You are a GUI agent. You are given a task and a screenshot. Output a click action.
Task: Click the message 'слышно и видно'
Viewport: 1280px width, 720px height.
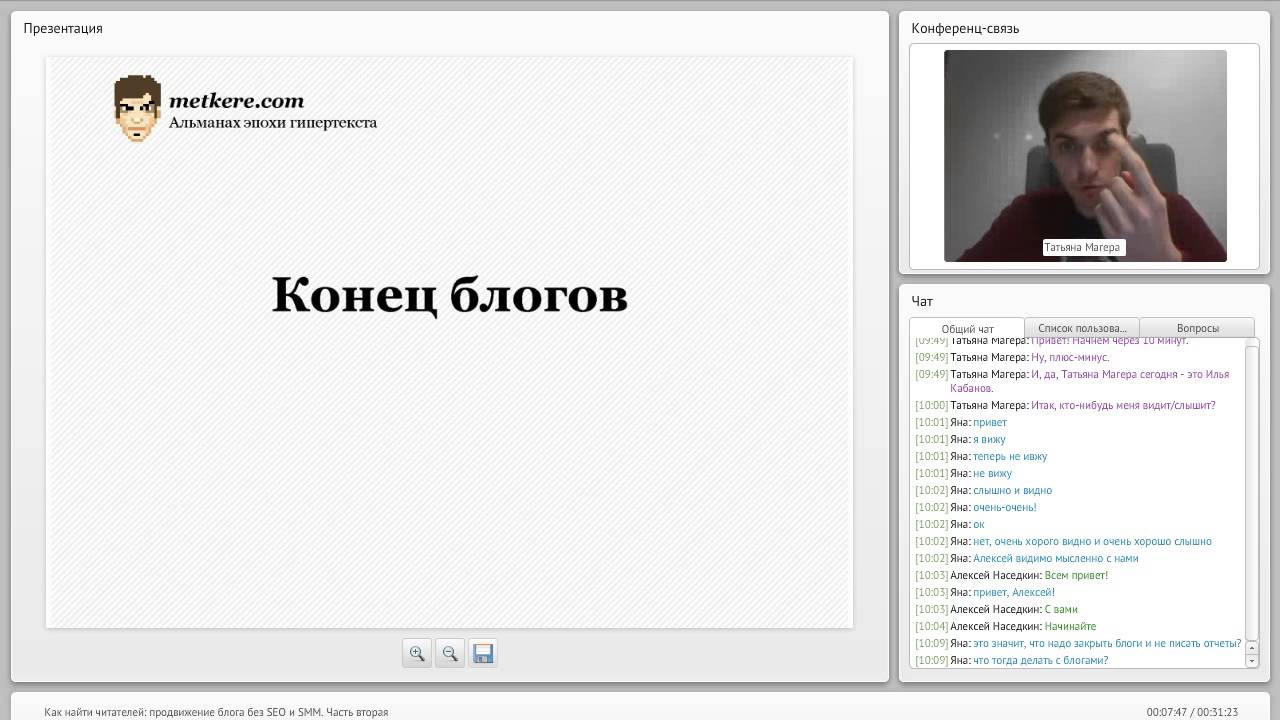point(1012,490)
